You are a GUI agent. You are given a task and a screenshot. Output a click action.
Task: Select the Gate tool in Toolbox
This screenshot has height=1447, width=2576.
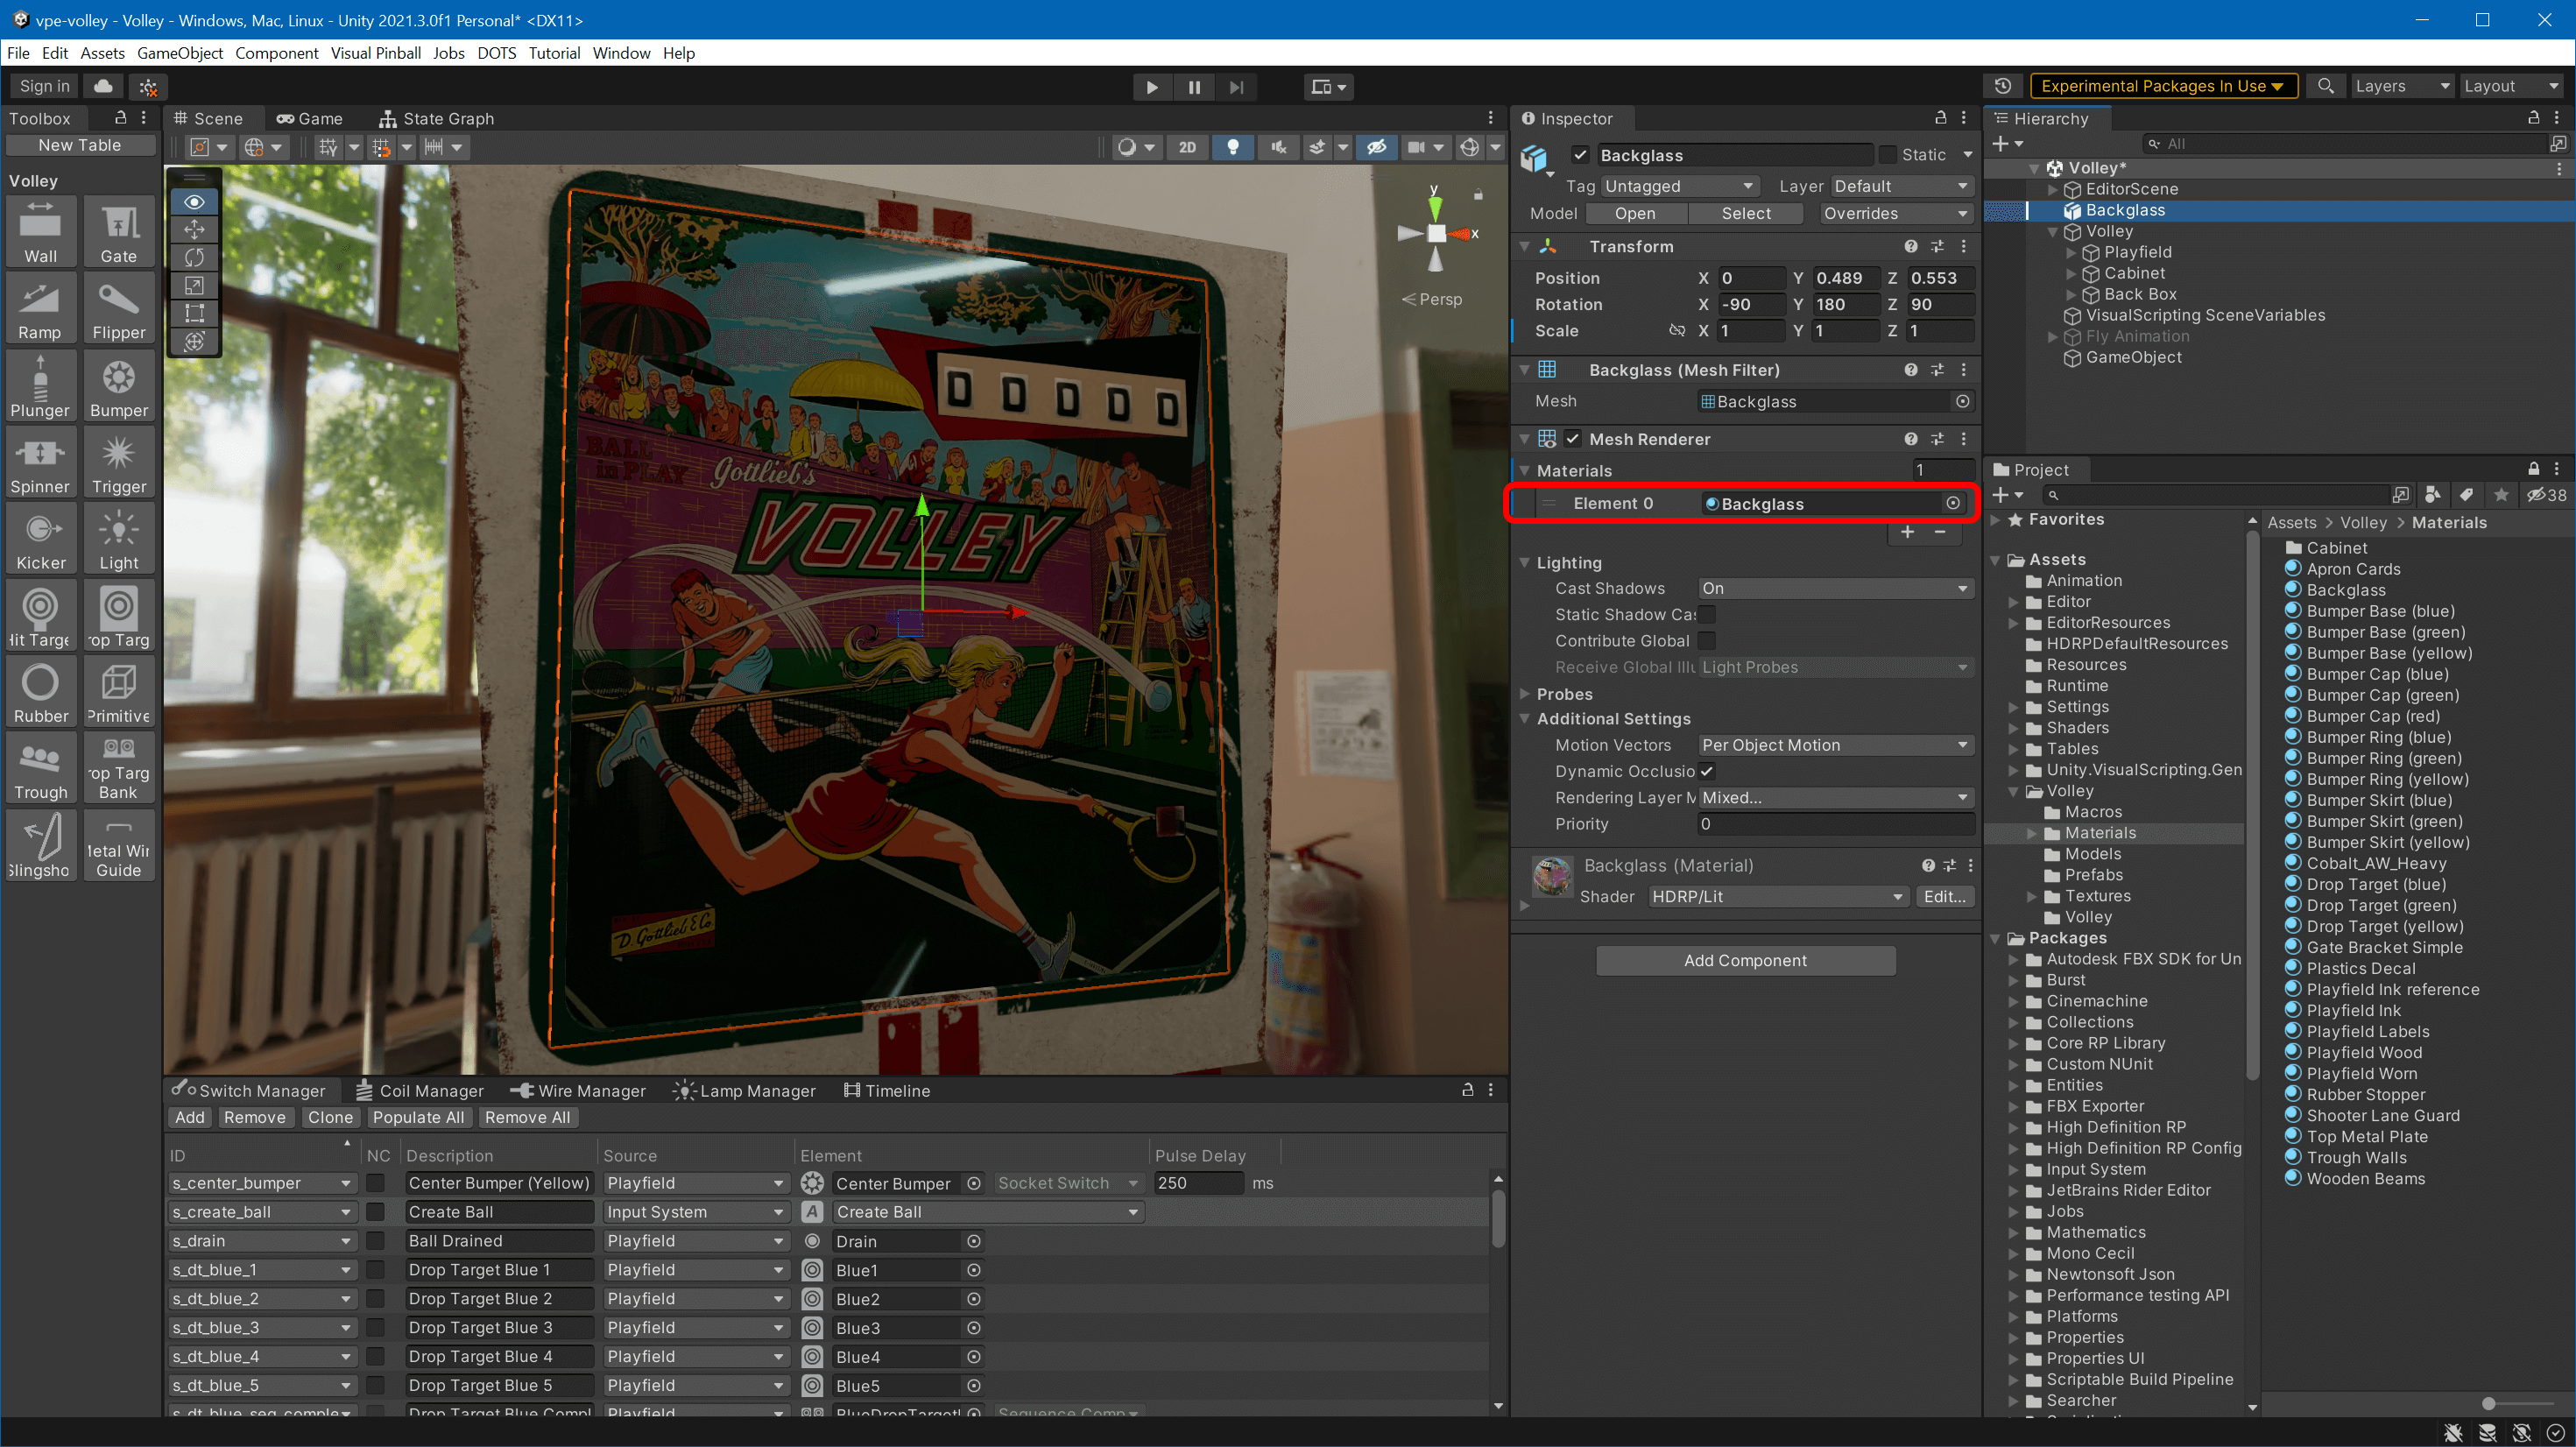pyautogui.click(x=118, y=232)
